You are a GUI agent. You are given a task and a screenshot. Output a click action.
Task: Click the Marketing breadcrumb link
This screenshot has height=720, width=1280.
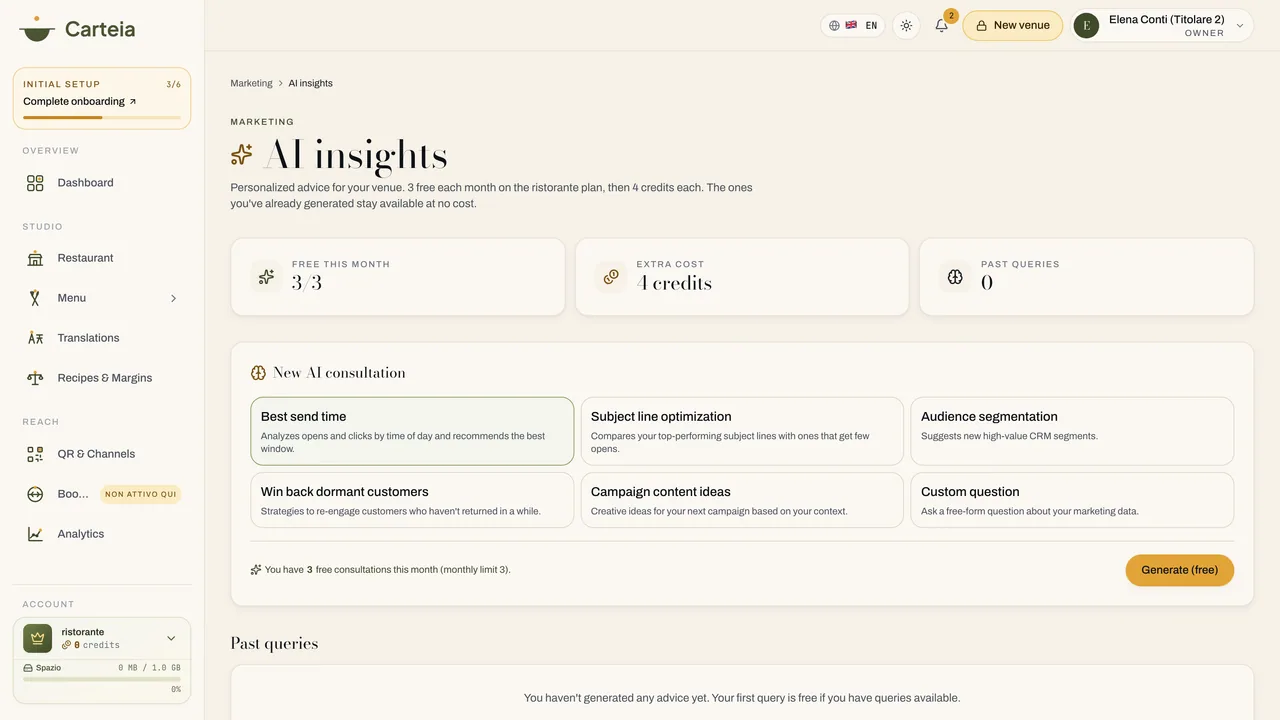point(251,83)
